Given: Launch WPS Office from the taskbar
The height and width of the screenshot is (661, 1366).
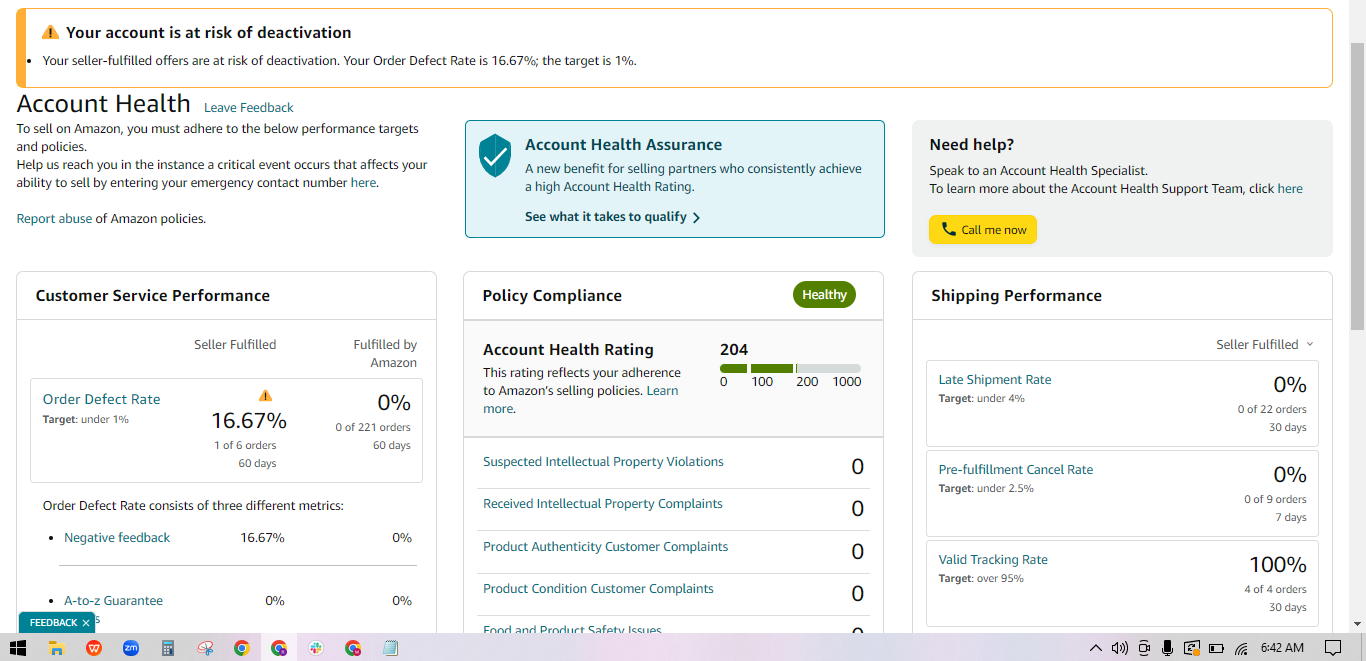Looking at the screenshot, I should click(x=94, y=648).
